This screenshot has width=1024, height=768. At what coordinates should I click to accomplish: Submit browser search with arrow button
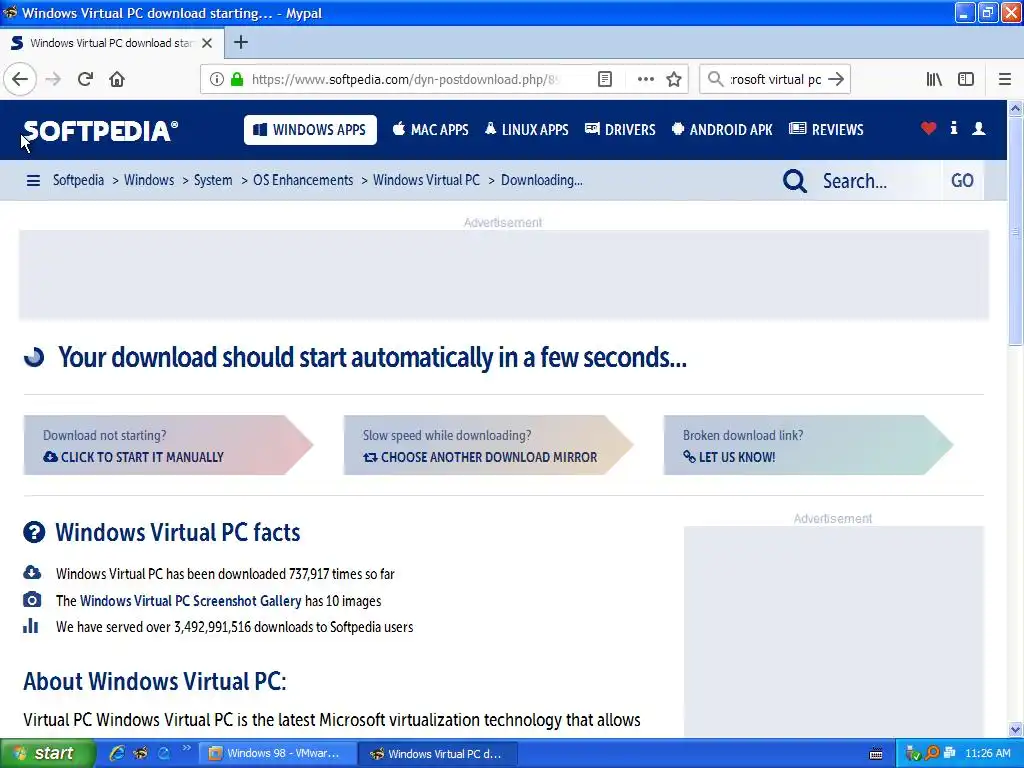[x=835, y=80]
